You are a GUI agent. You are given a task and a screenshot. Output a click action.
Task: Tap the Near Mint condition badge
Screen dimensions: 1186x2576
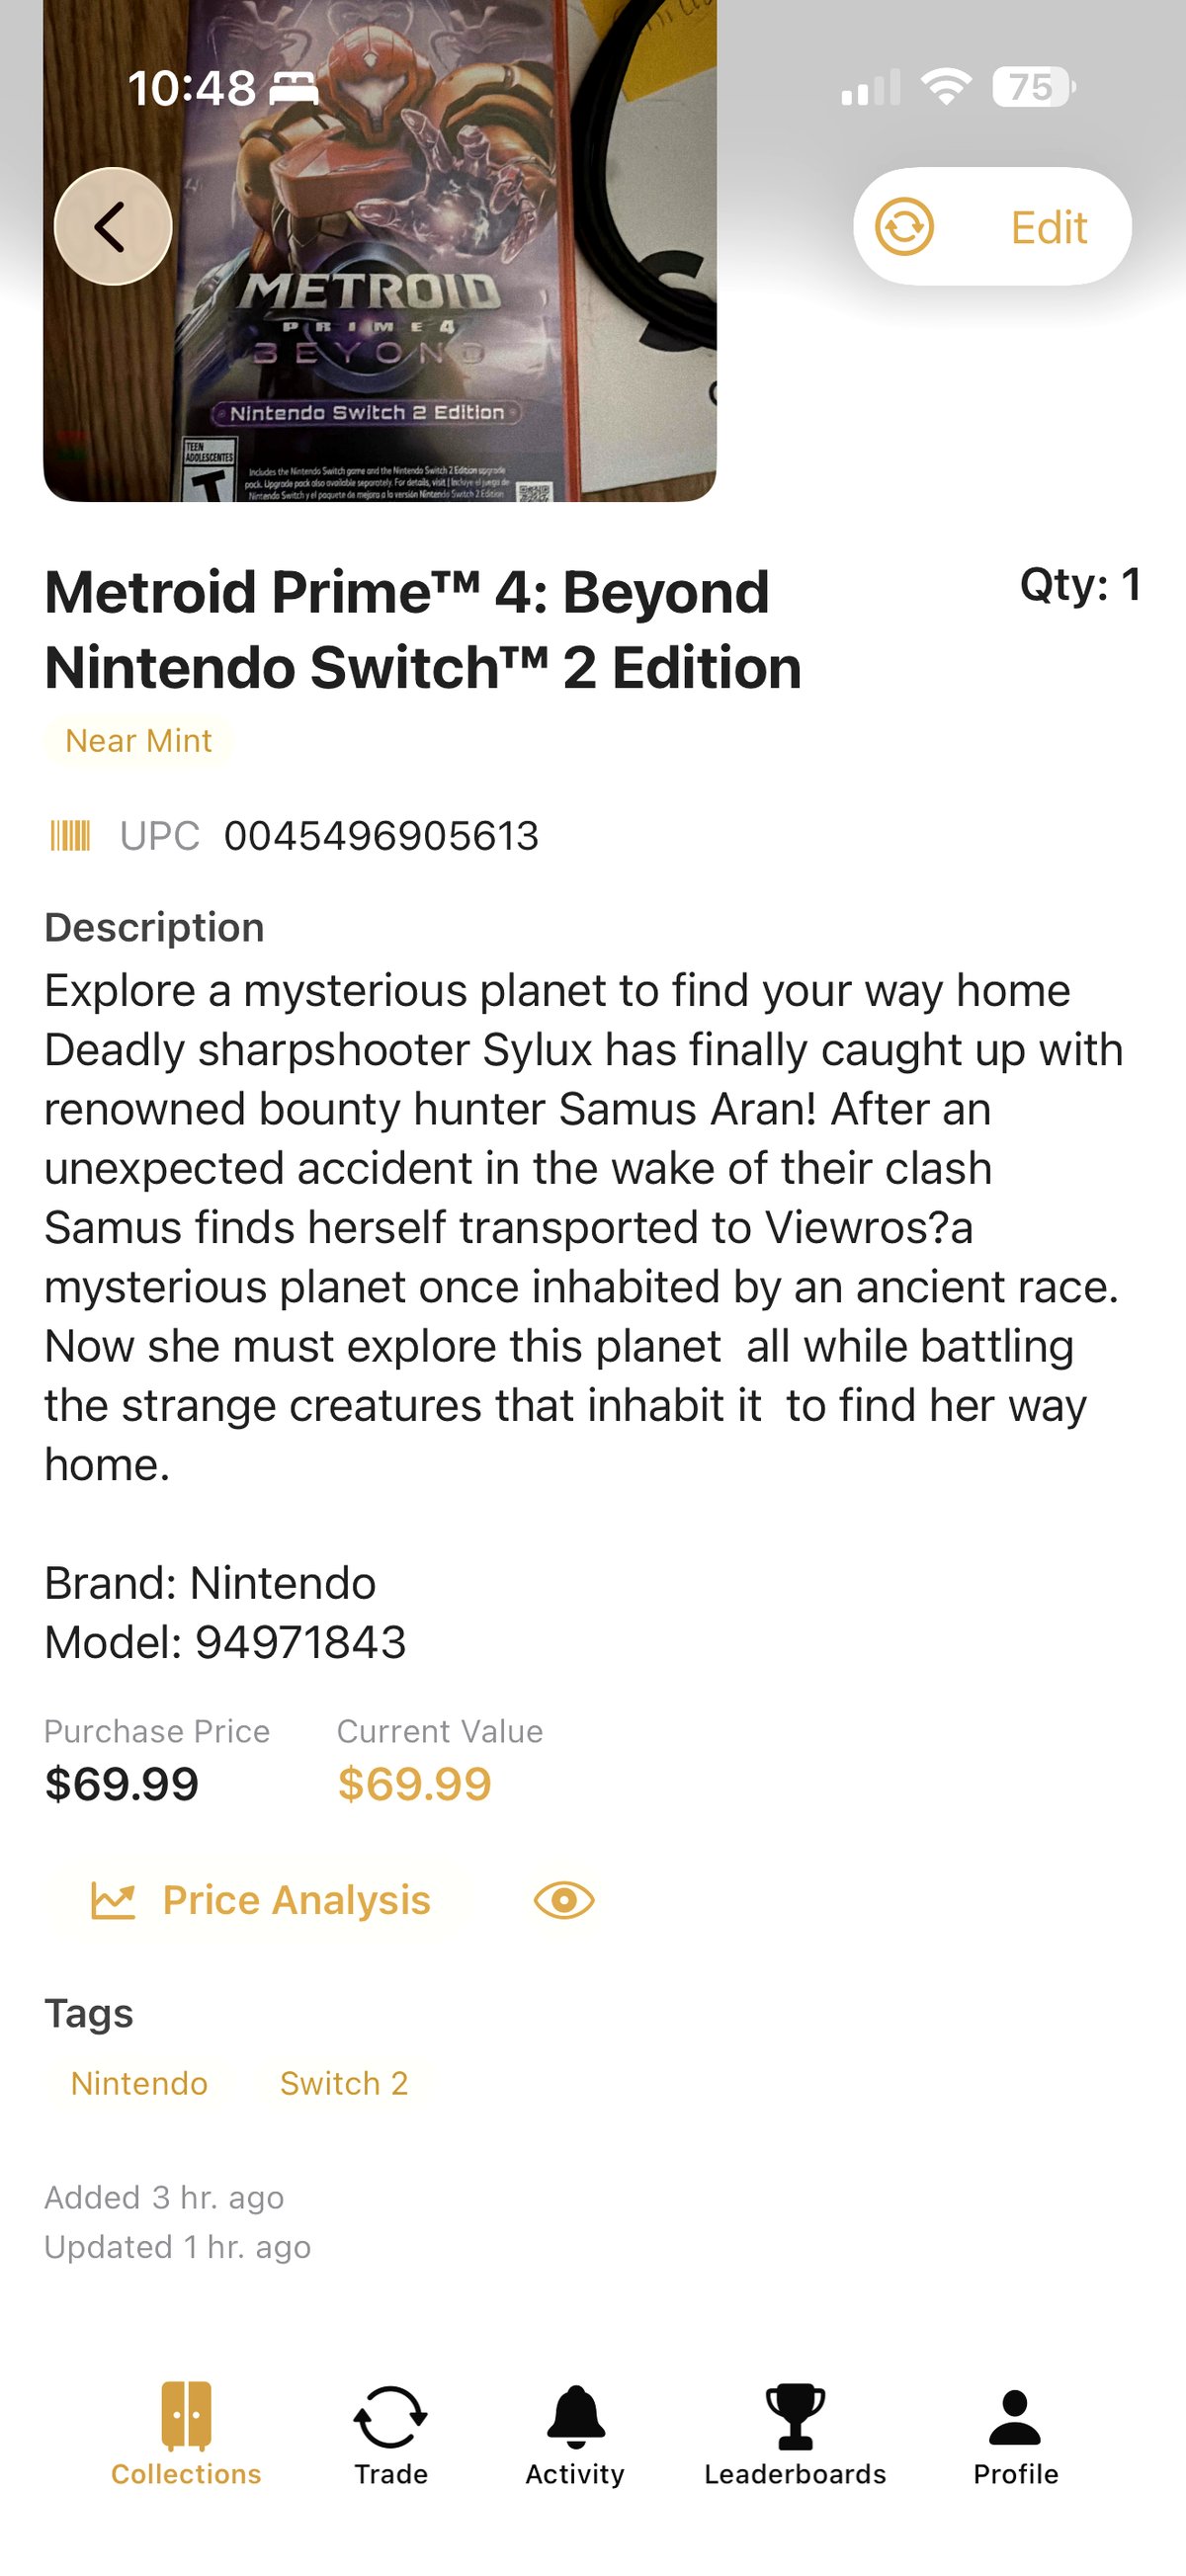click(137, 741)
